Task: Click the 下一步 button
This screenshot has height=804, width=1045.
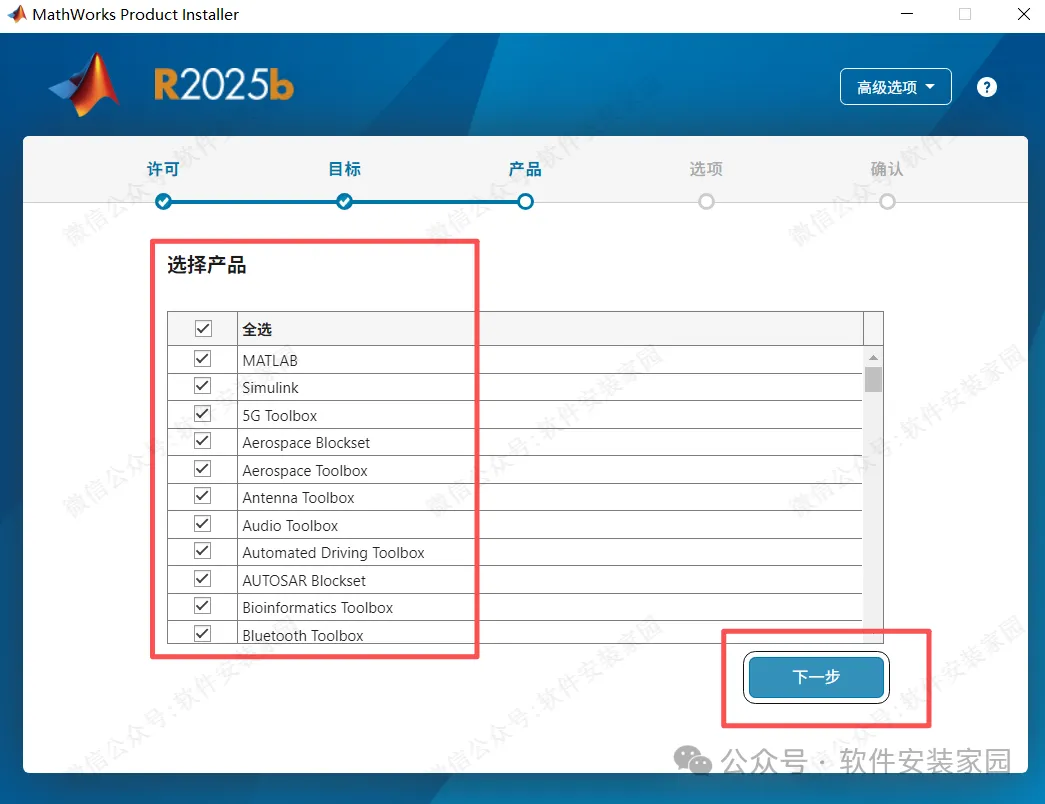Action: coord(816,677)
